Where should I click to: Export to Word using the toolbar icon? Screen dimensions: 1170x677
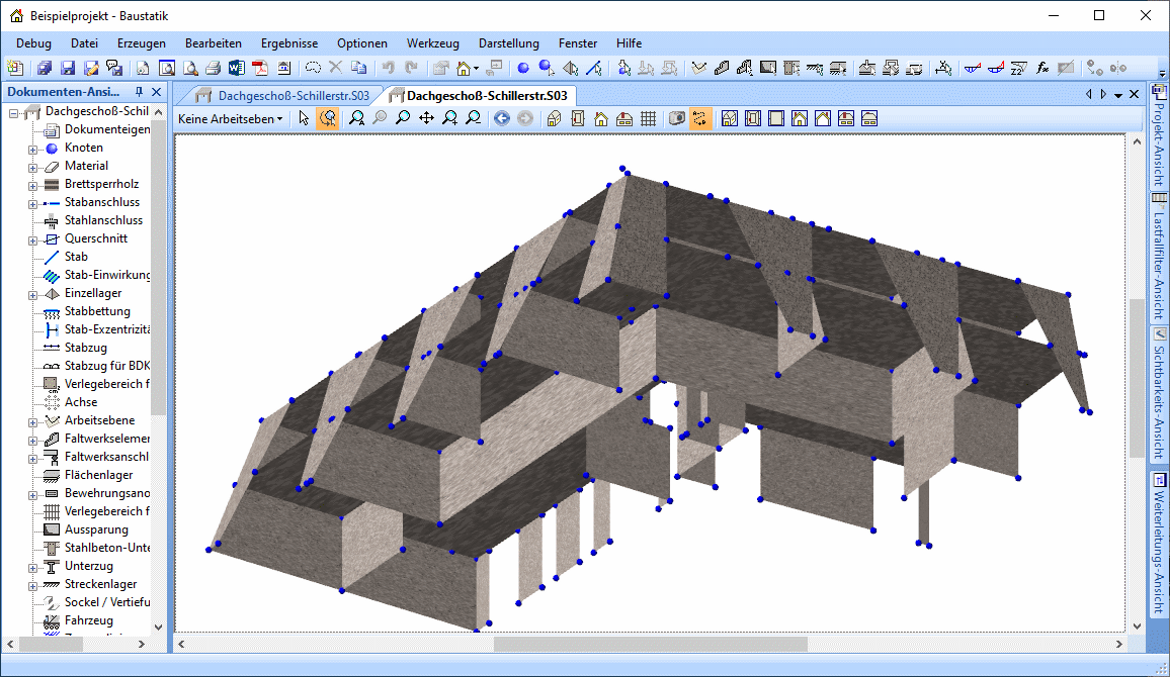pyautogui.click(x=236, y=68)
